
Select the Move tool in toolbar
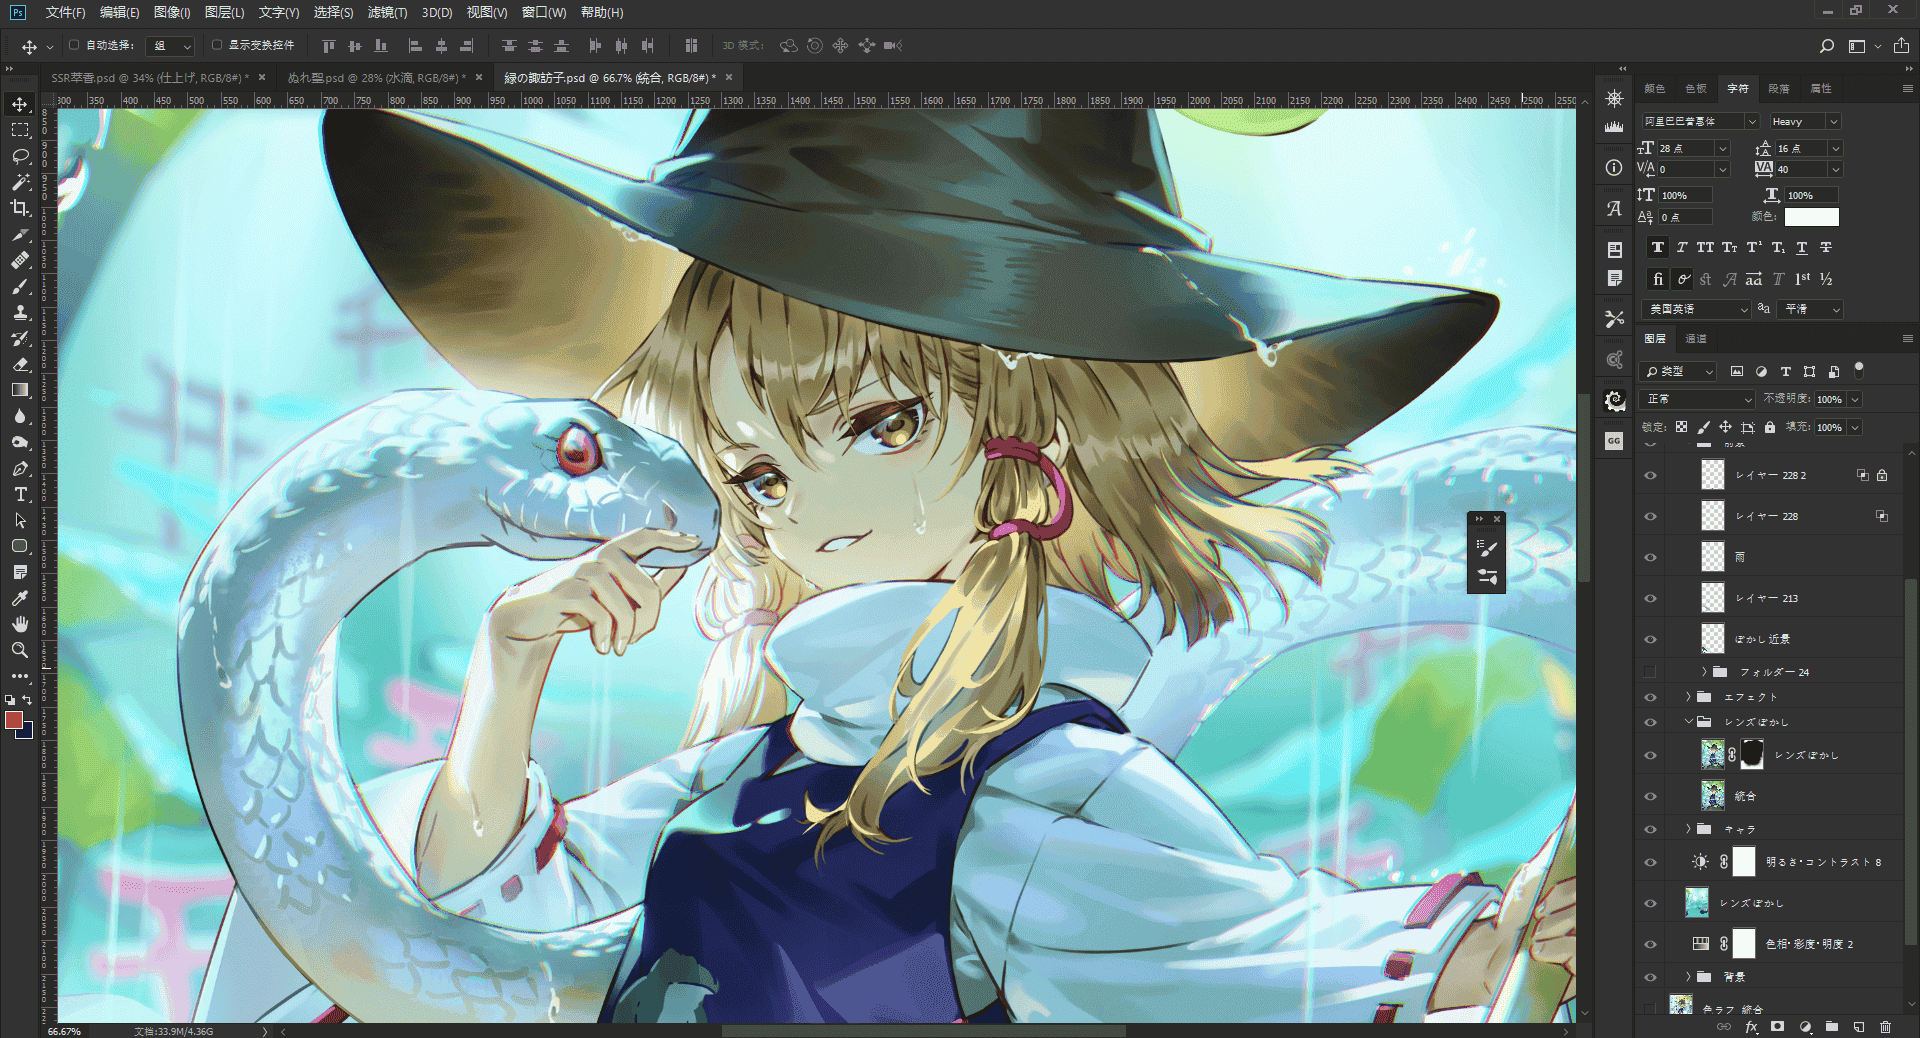[x=20, y=104]
